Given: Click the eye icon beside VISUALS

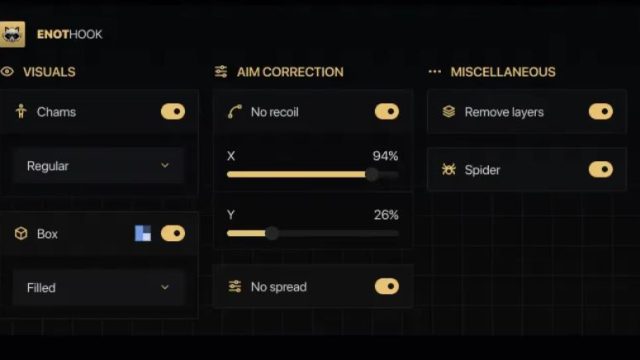Looking at the screenshot, I should point(7,72).
